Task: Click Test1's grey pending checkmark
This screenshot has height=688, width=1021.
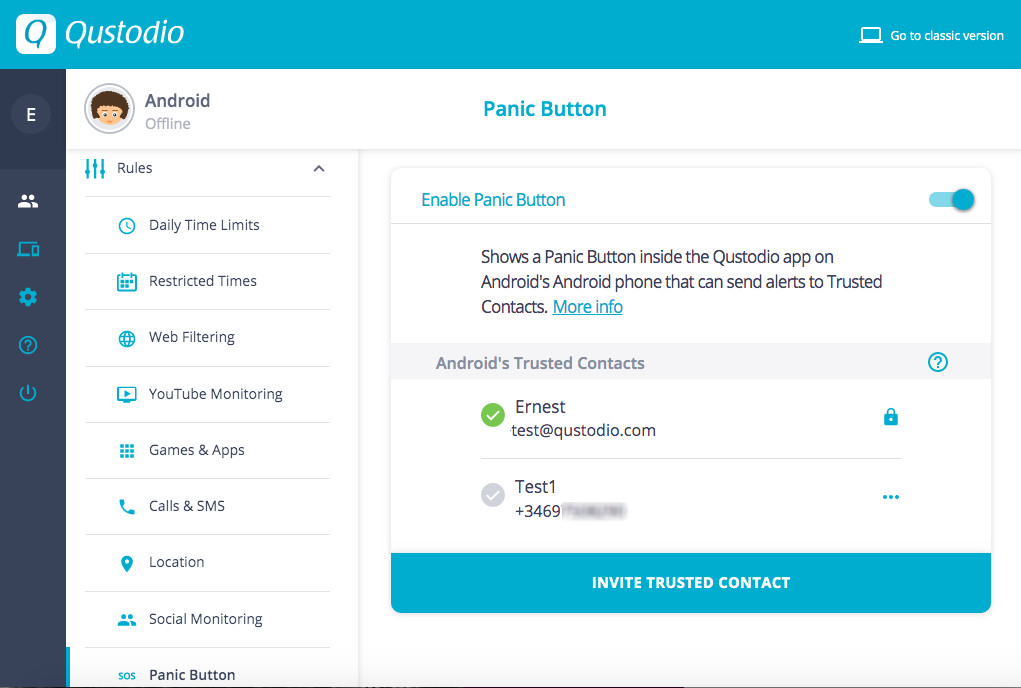Action: tap(493, 495)
